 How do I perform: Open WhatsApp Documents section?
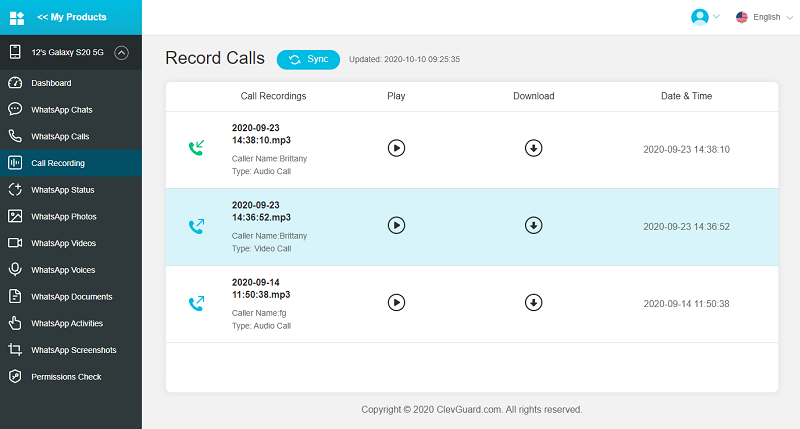coord(71,296)
